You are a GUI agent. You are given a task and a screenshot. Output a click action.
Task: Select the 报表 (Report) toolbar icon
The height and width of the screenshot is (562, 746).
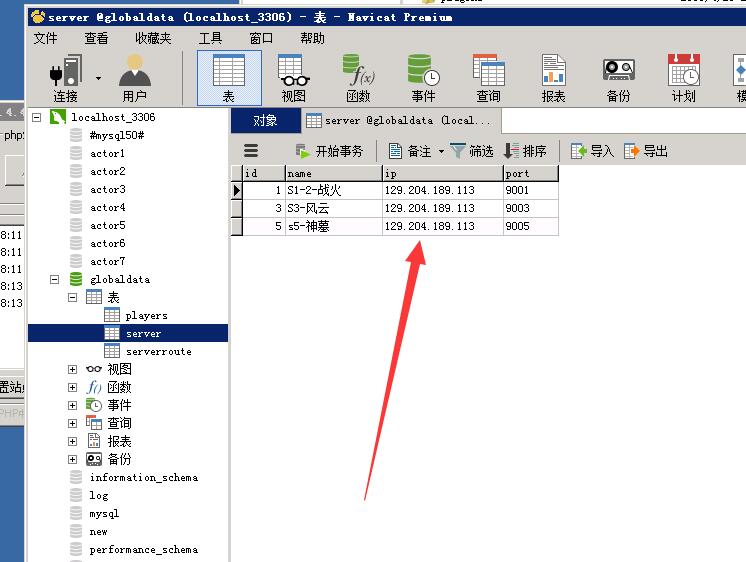coord(553,78)
